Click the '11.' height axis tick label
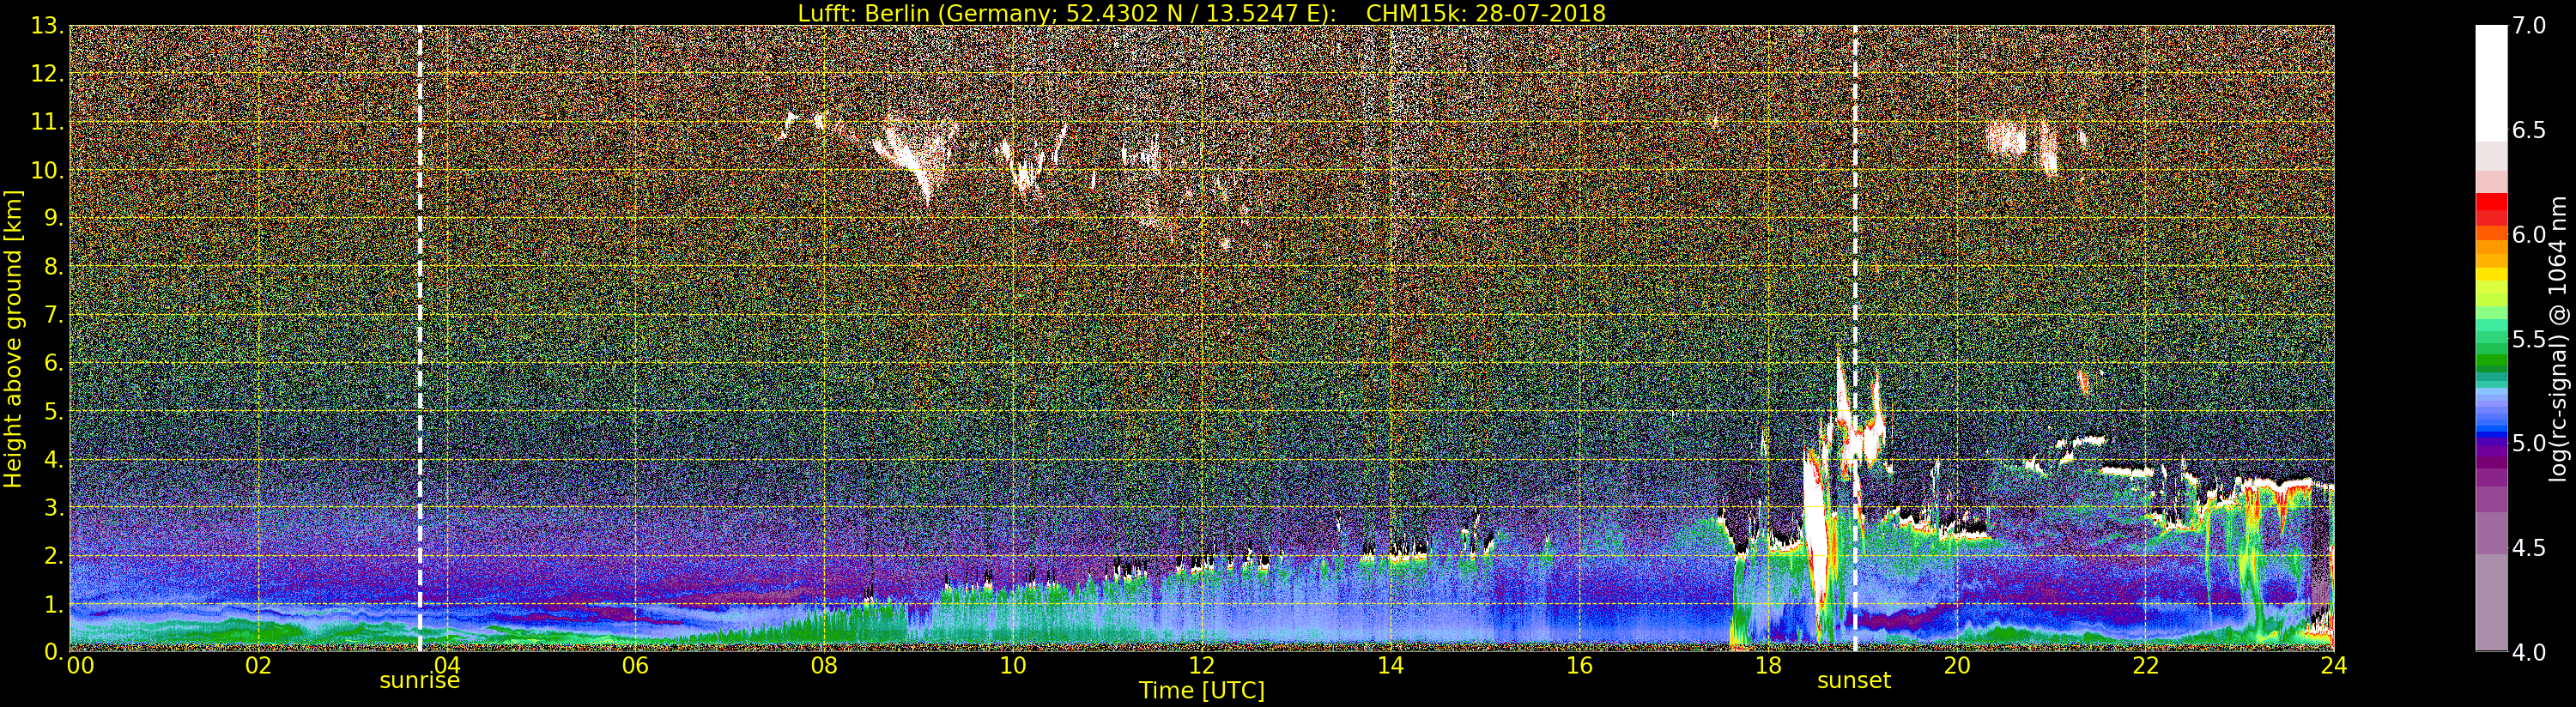 click(47, 122)
